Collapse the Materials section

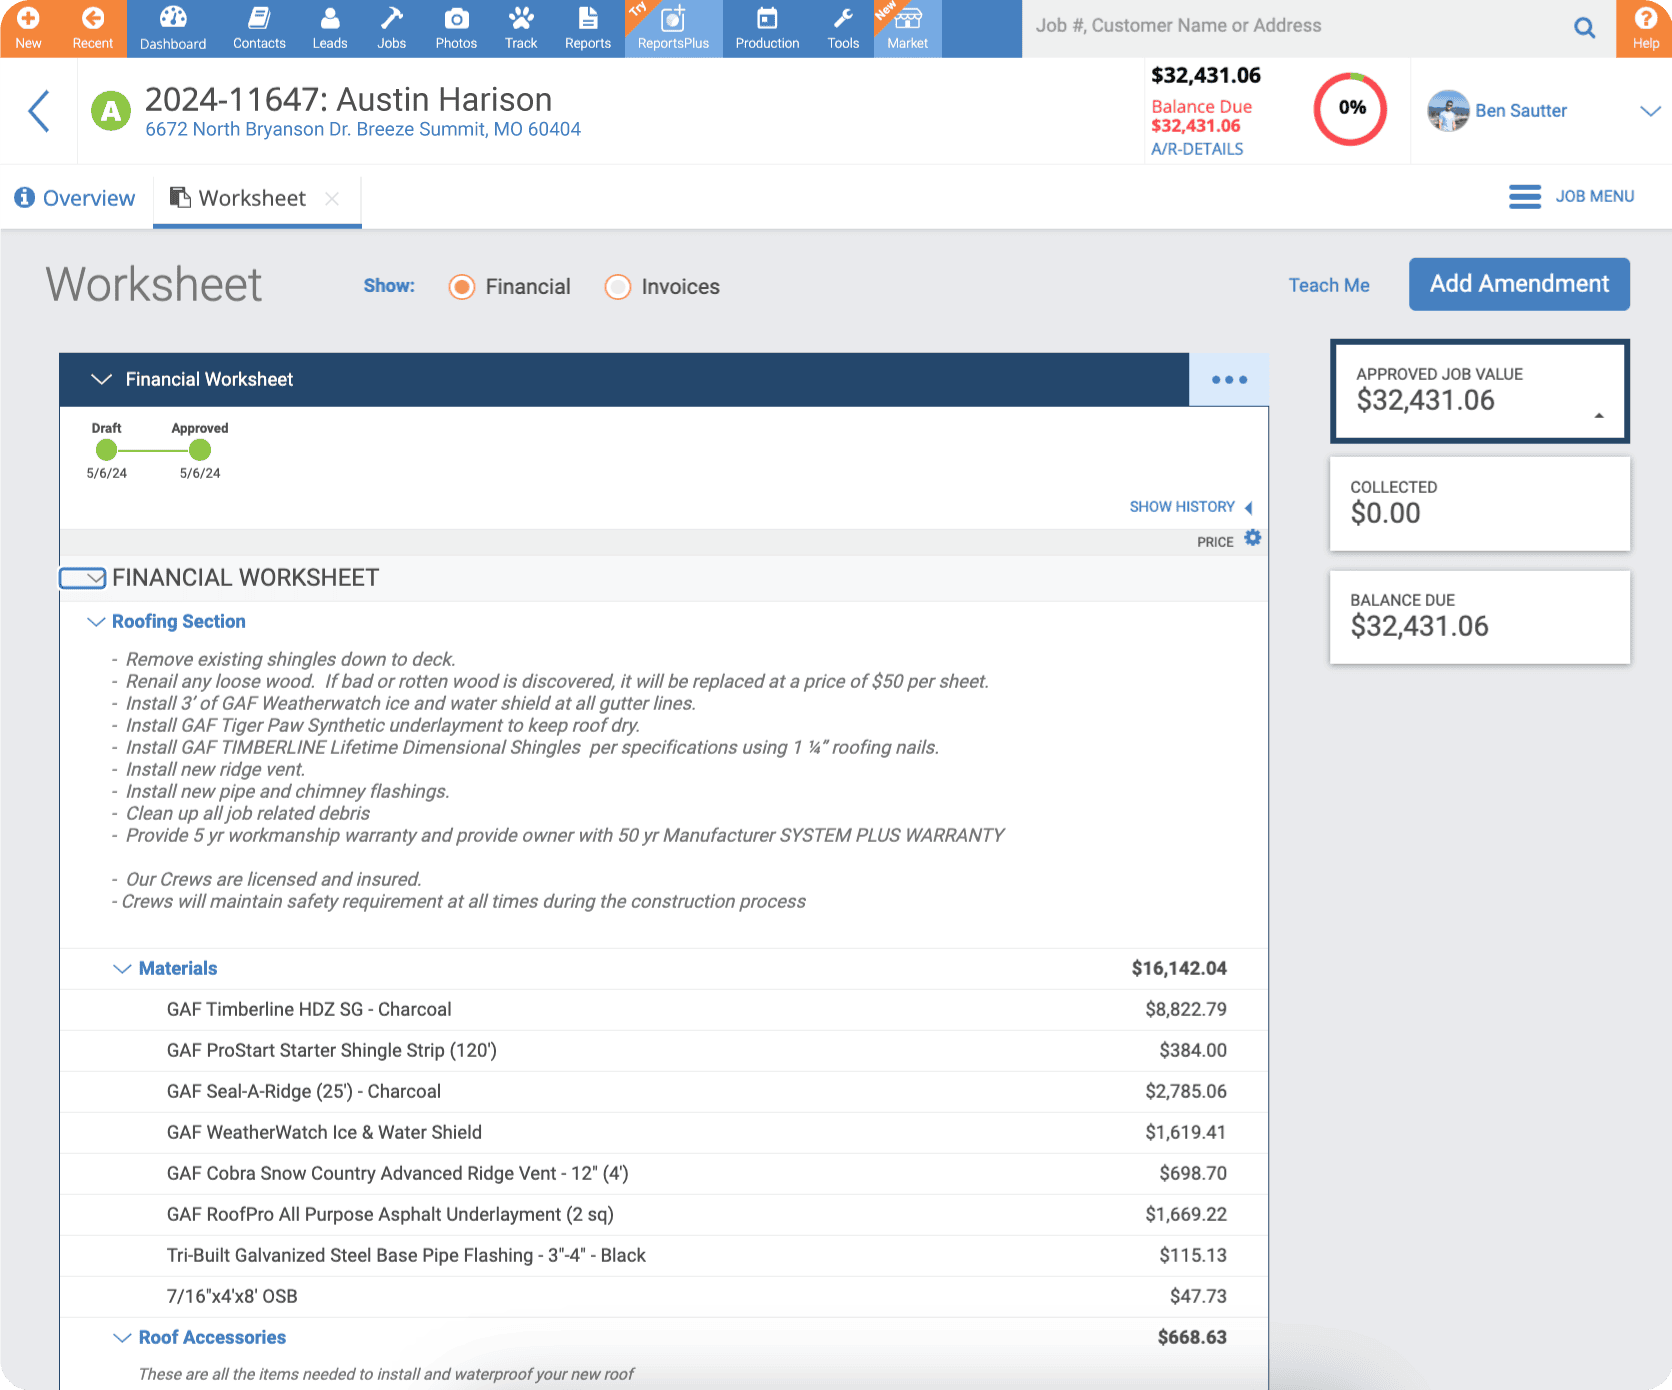click(122, 968)
